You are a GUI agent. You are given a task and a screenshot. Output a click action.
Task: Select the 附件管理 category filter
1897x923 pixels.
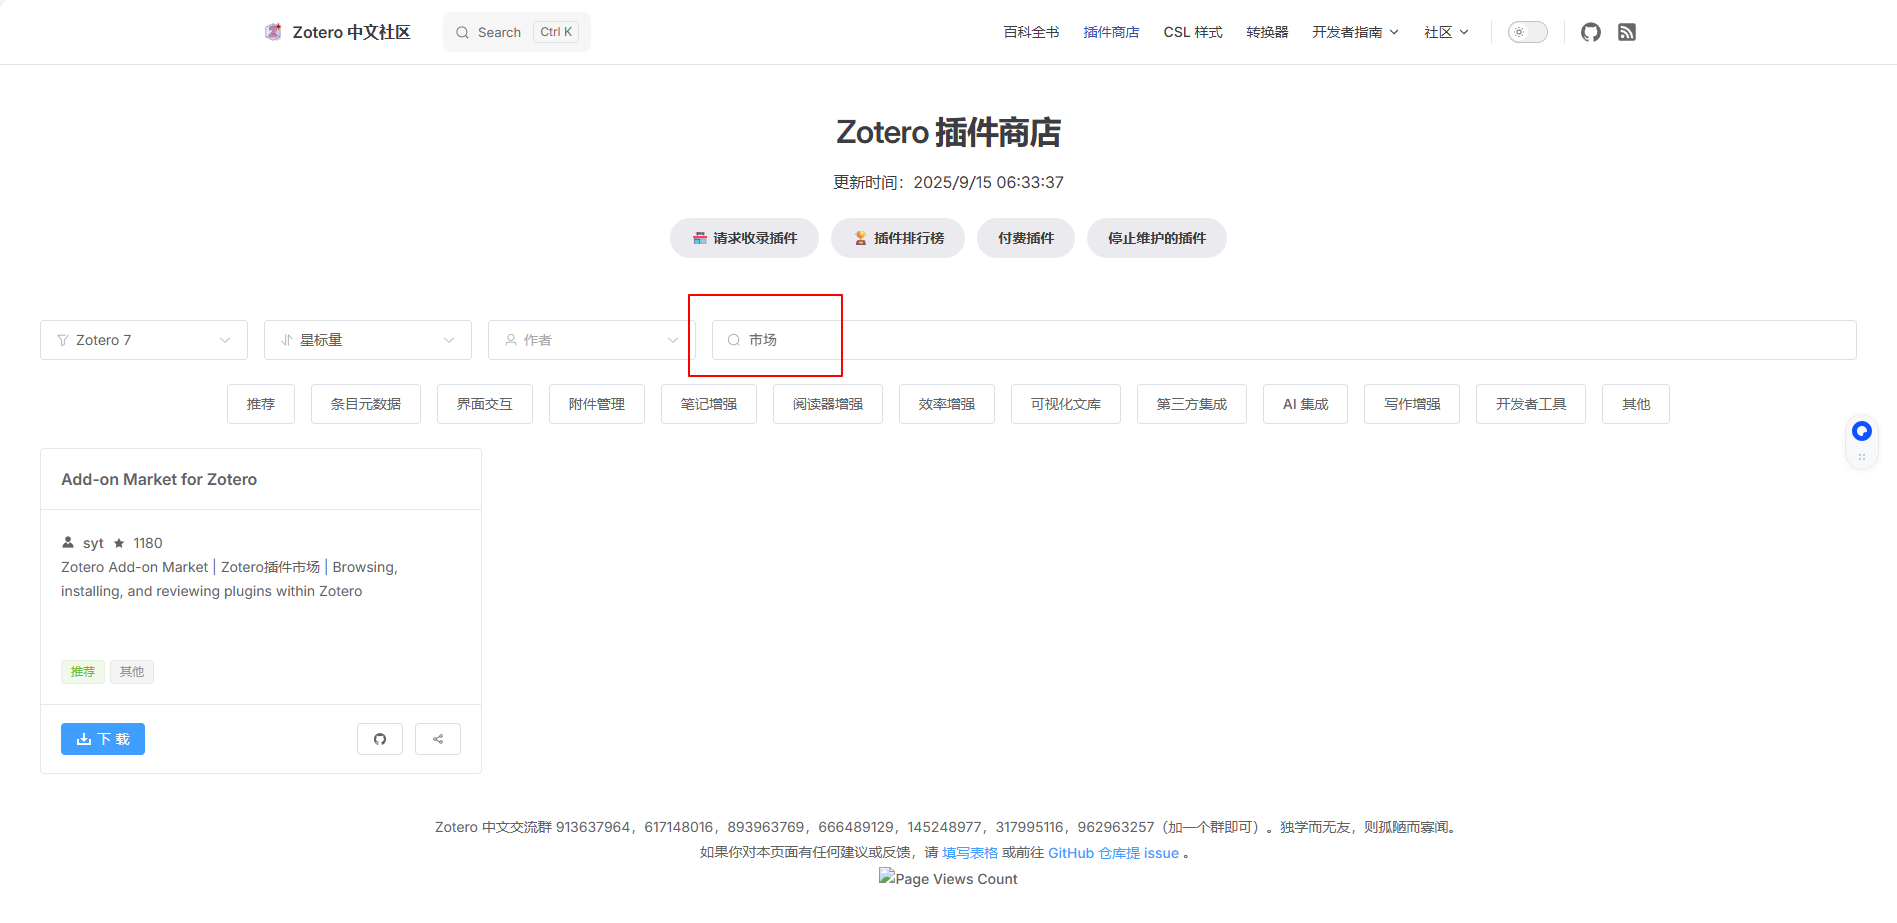597,404
